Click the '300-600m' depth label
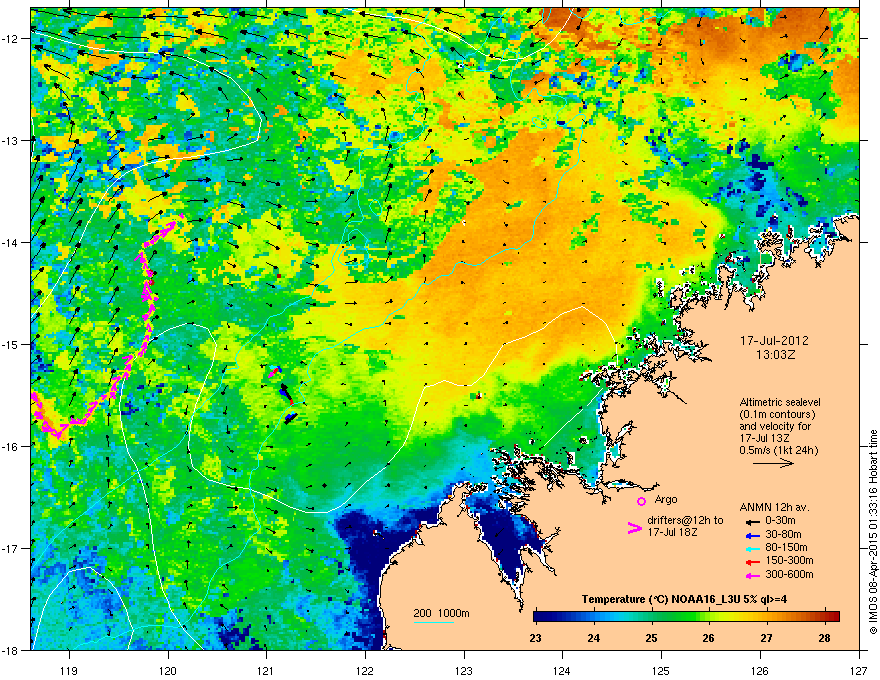 (x=789, y=575)
